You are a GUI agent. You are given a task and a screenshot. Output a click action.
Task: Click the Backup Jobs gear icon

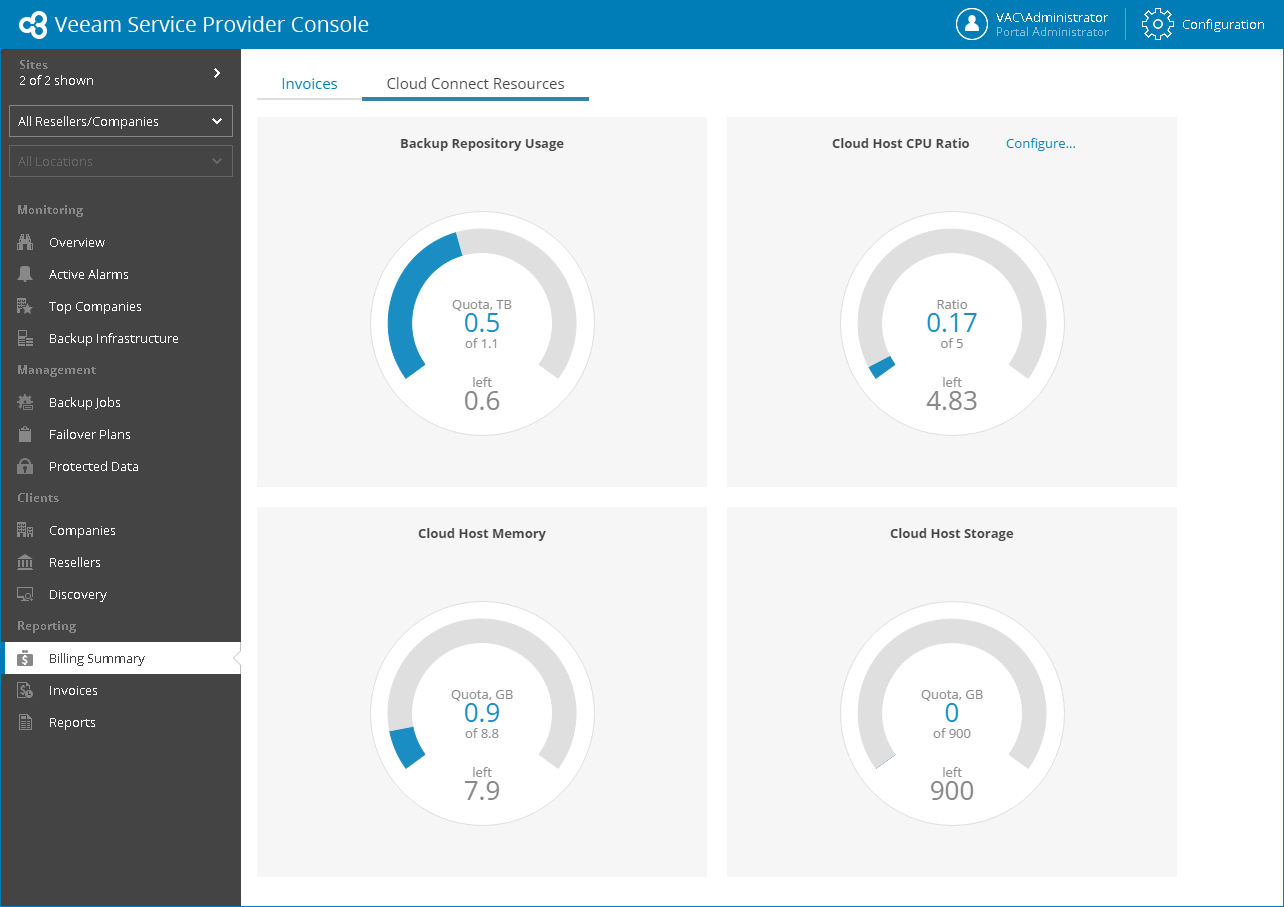coord(26,402)
